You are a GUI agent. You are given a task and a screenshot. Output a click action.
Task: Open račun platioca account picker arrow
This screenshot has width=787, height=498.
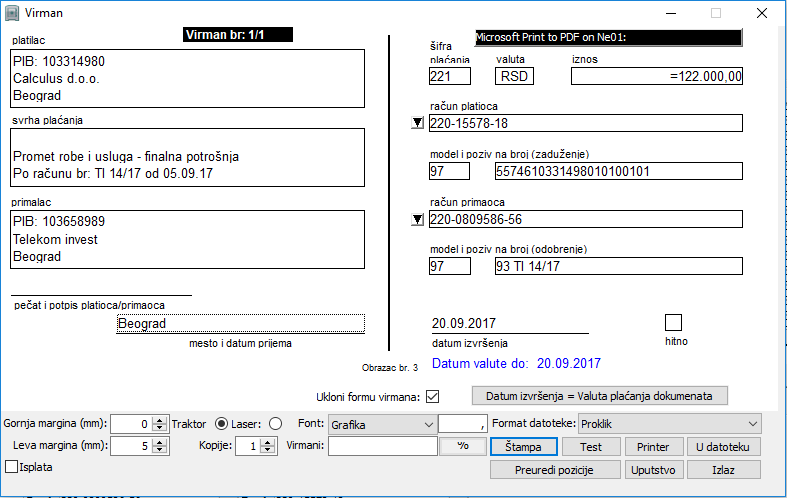click(417, 123)
